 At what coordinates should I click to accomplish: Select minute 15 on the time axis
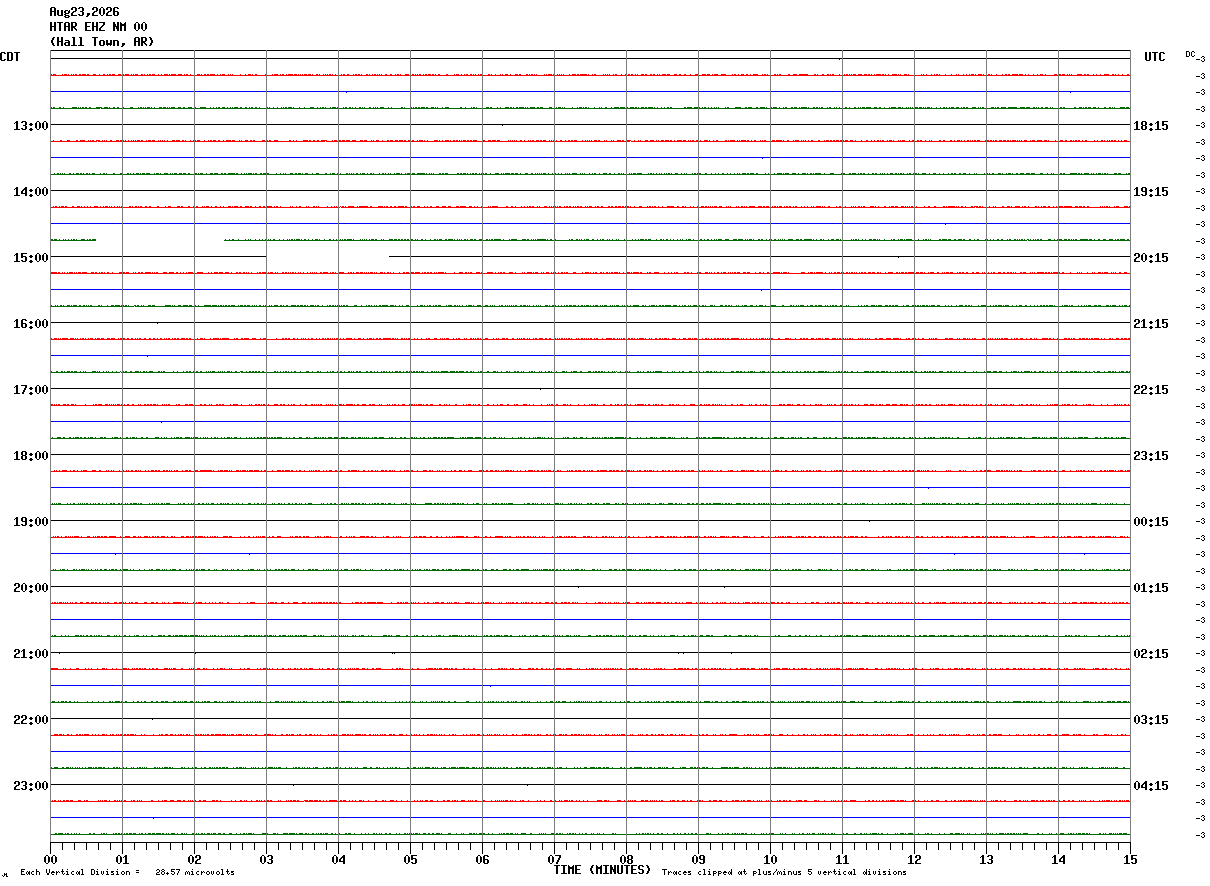(x=1130, y=859)
